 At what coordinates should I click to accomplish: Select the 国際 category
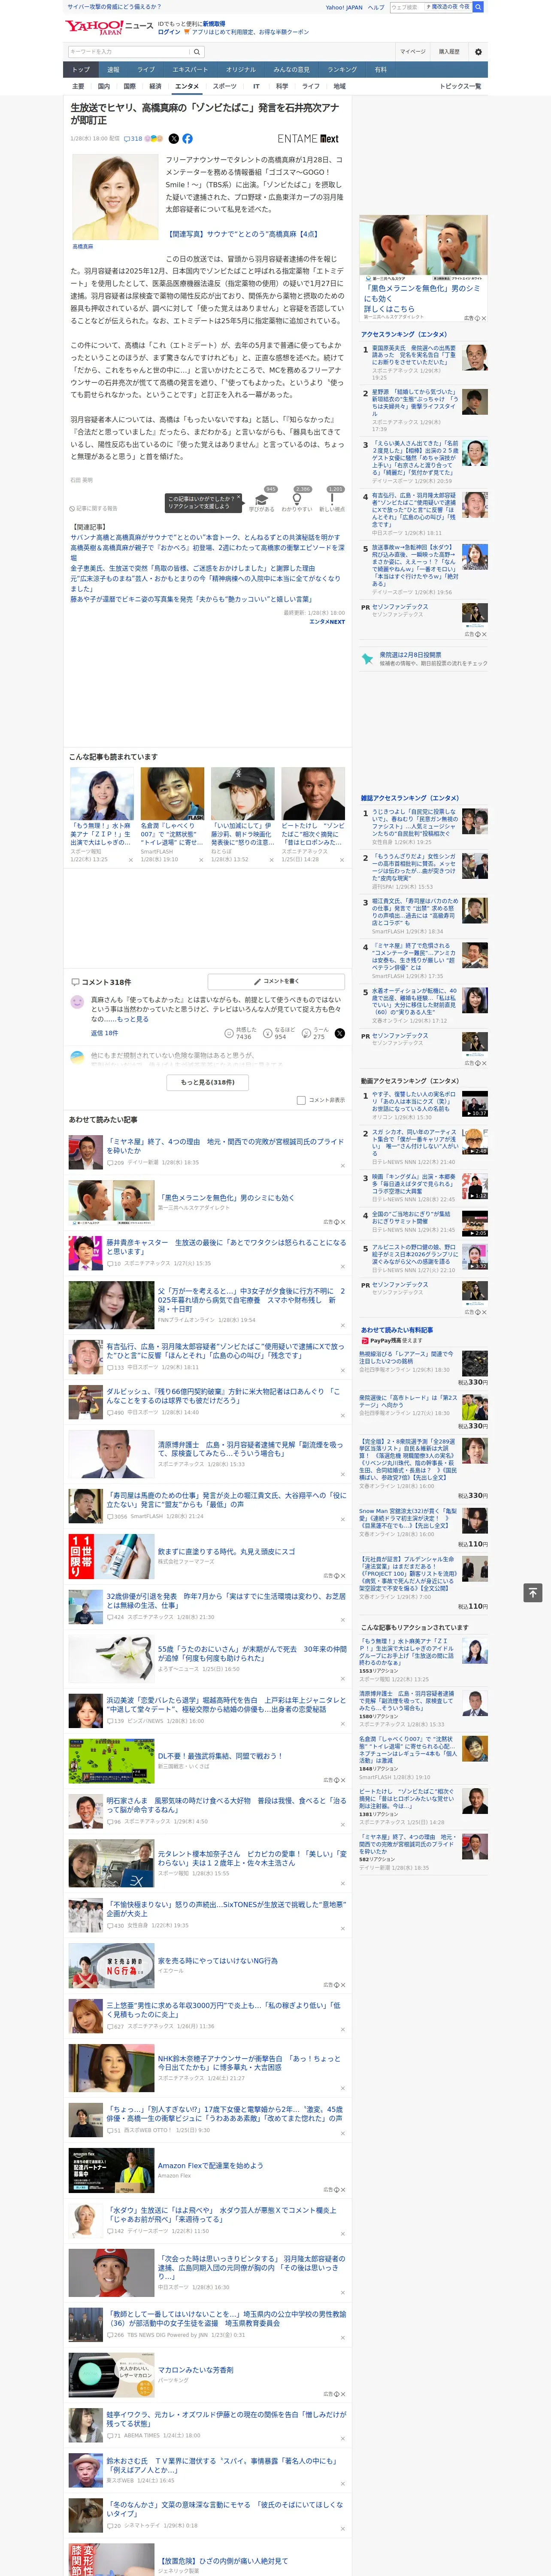point(130,86)
